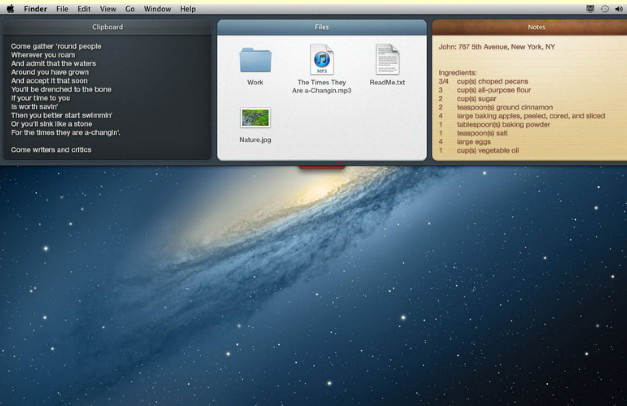Open the File menu
This screenshot has height=406, width=627.
point(62,8)
